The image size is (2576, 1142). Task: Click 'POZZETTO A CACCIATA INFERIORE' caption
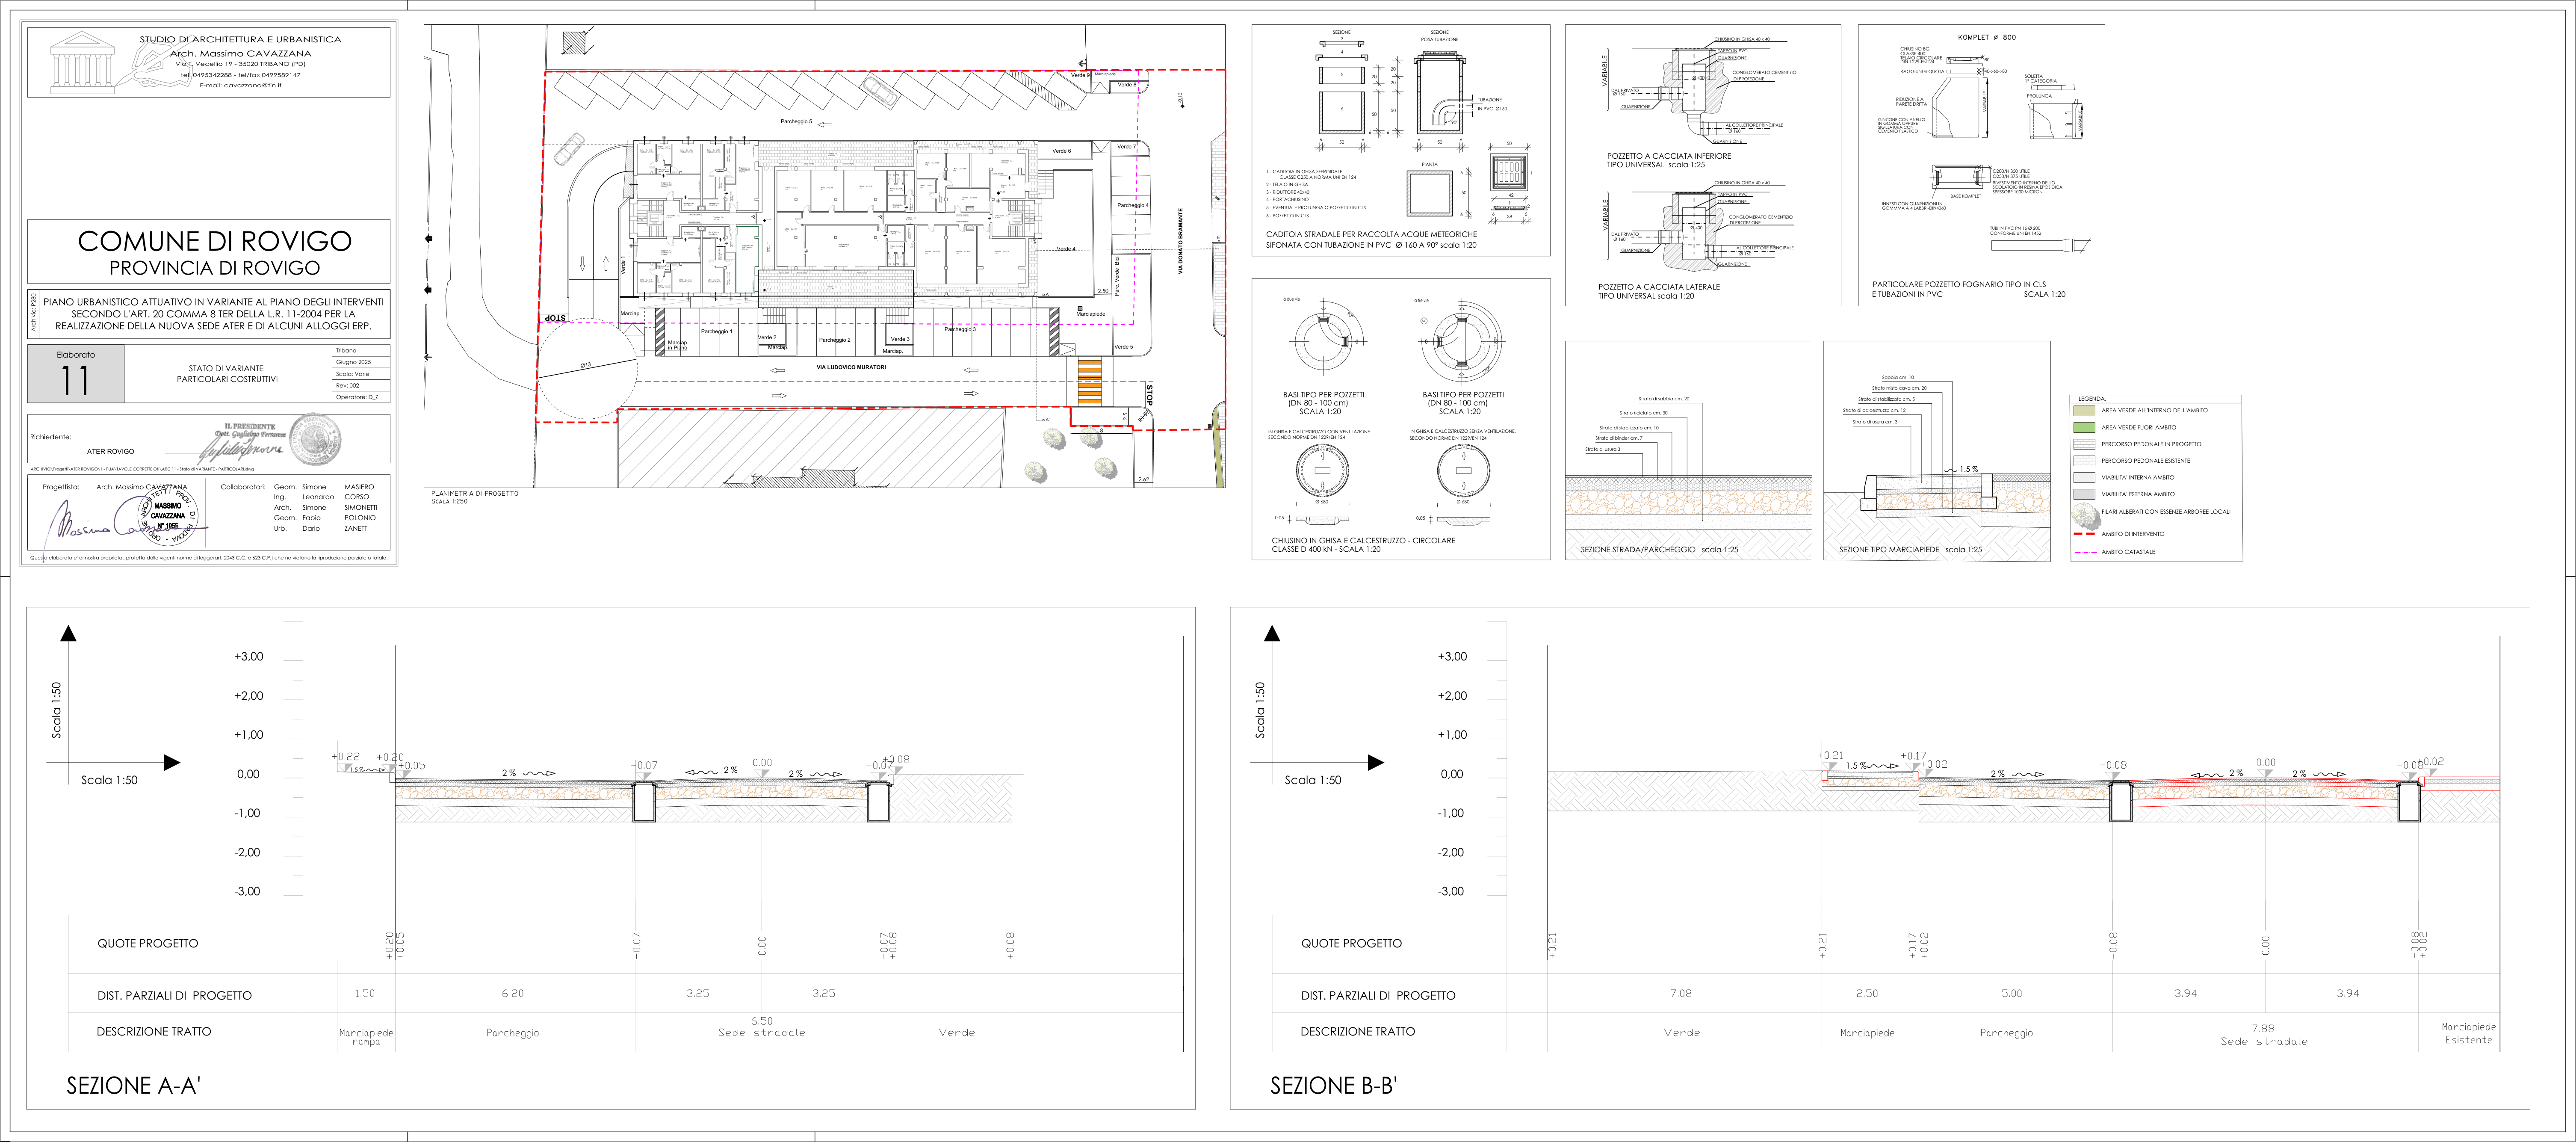click(x=1669, y=156)
